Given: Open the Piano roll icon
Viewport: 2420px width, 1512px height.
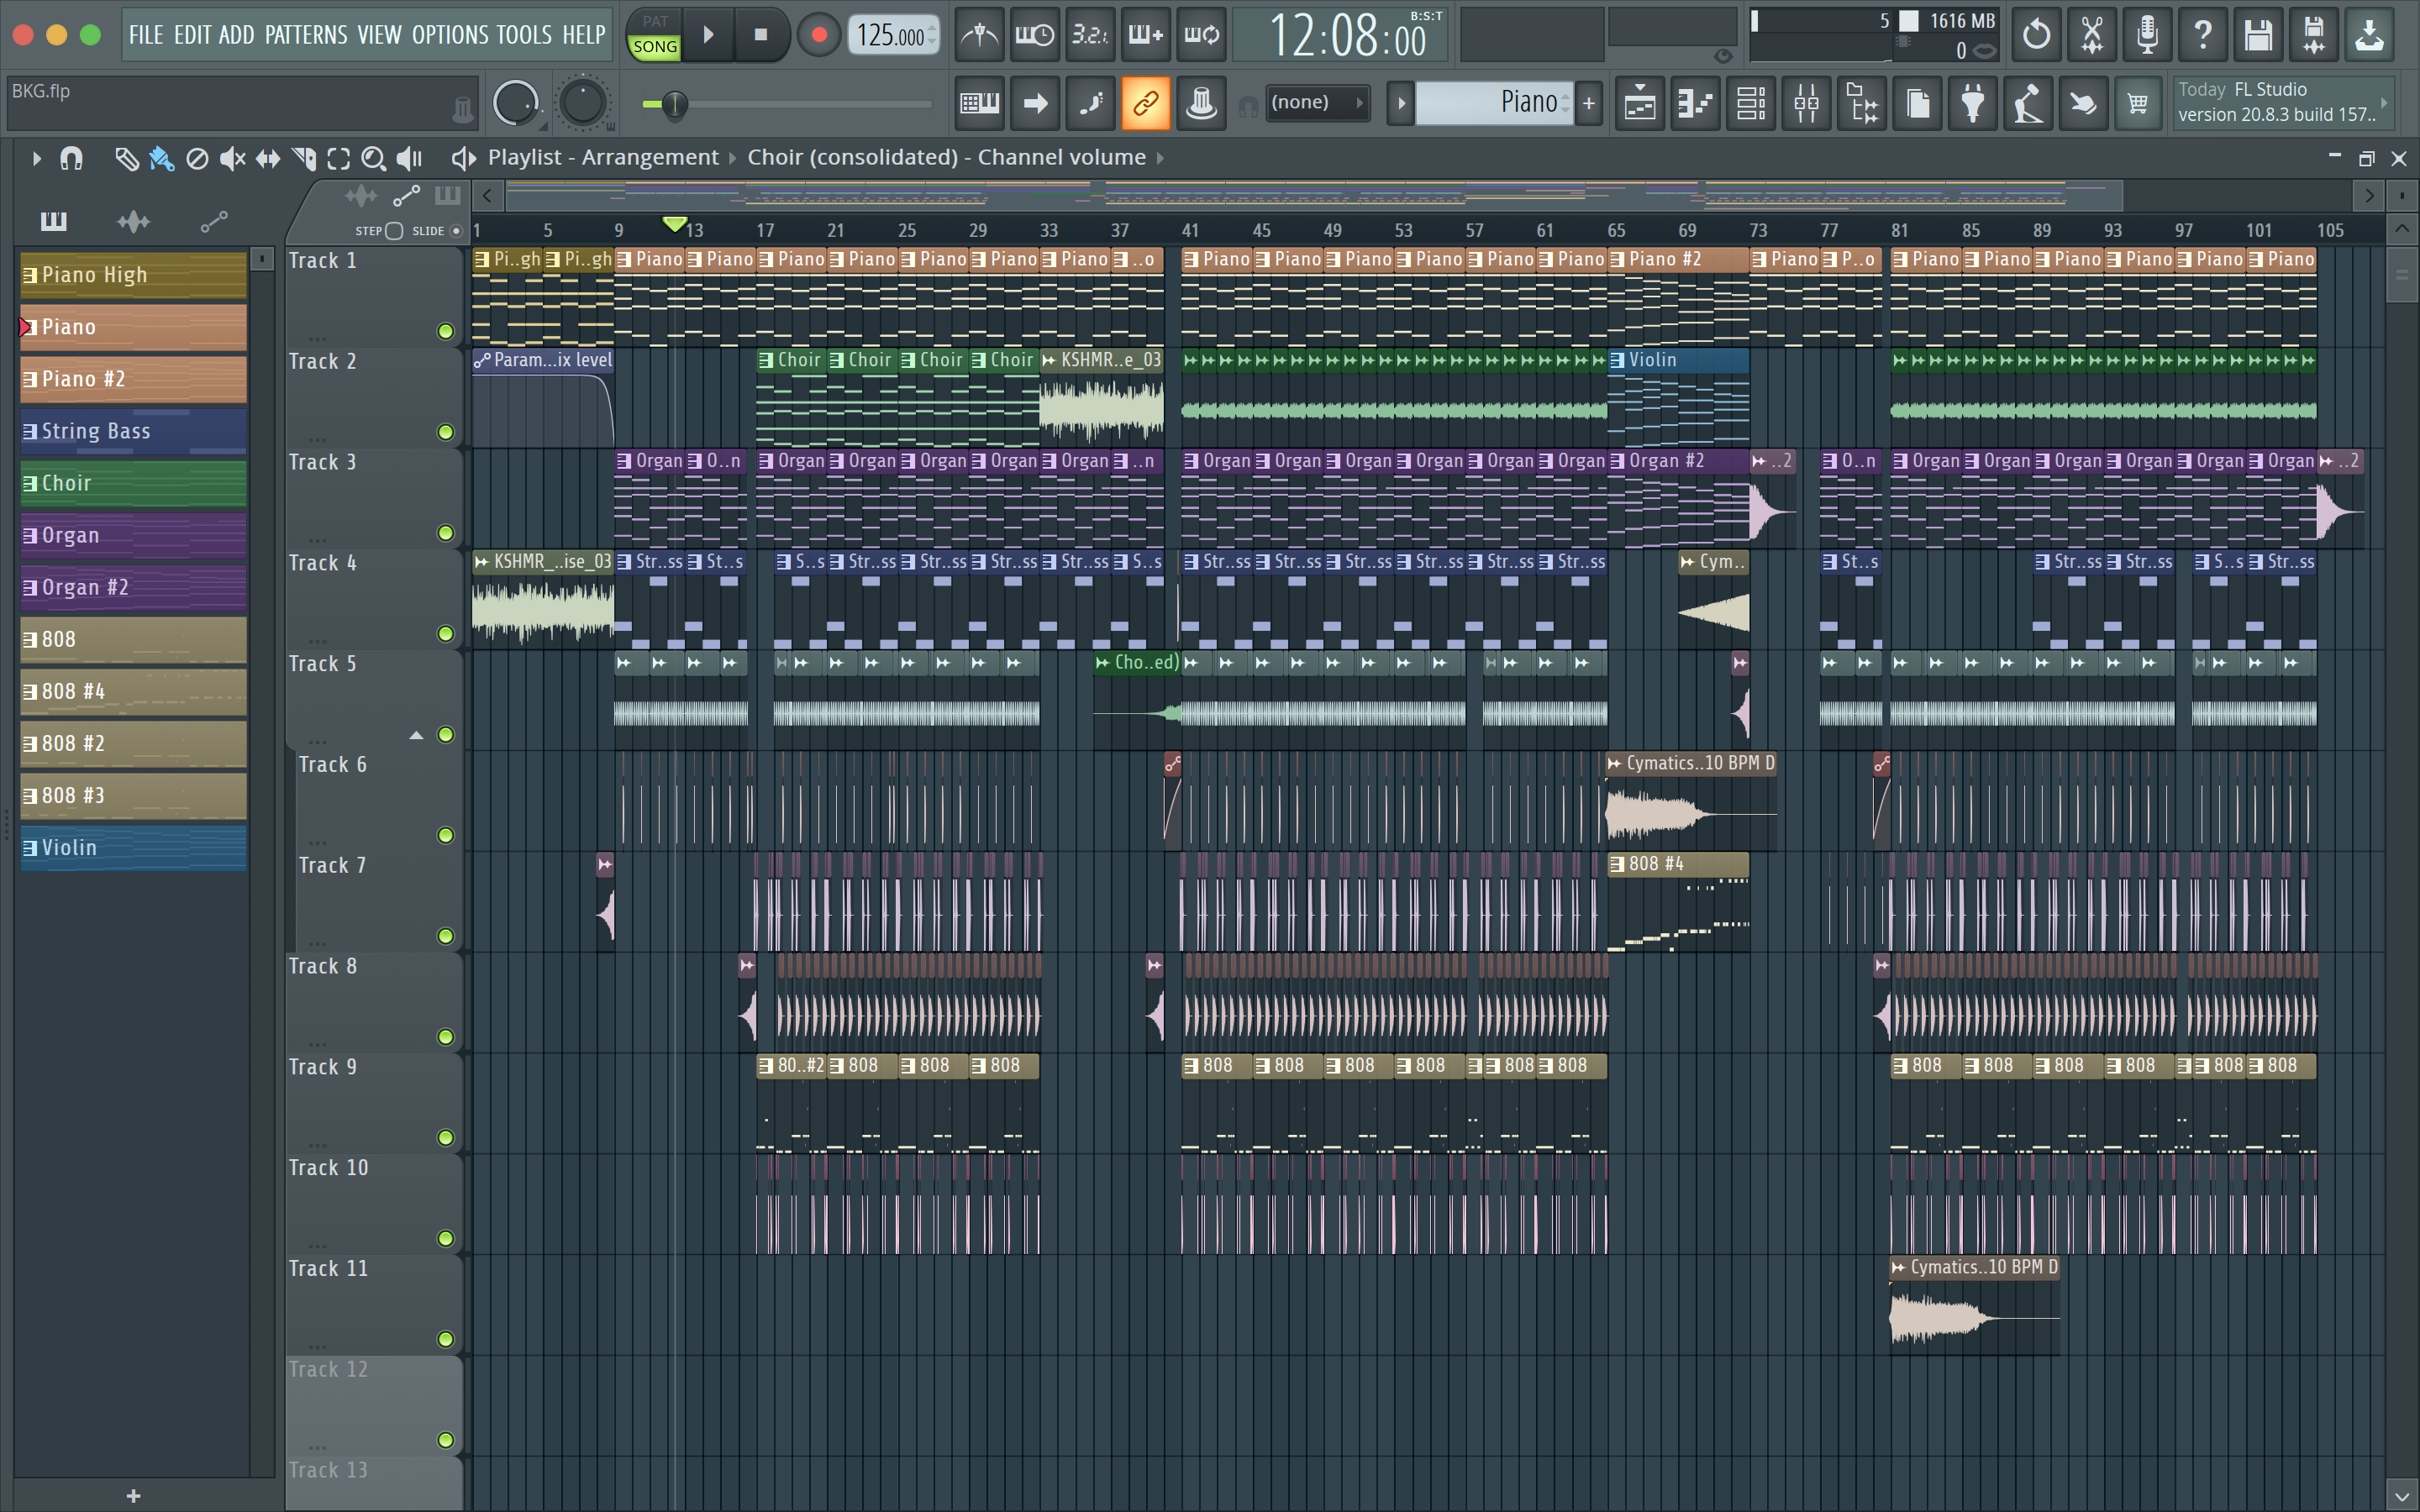Looking at the screenshot, I should click(1695, 103).
